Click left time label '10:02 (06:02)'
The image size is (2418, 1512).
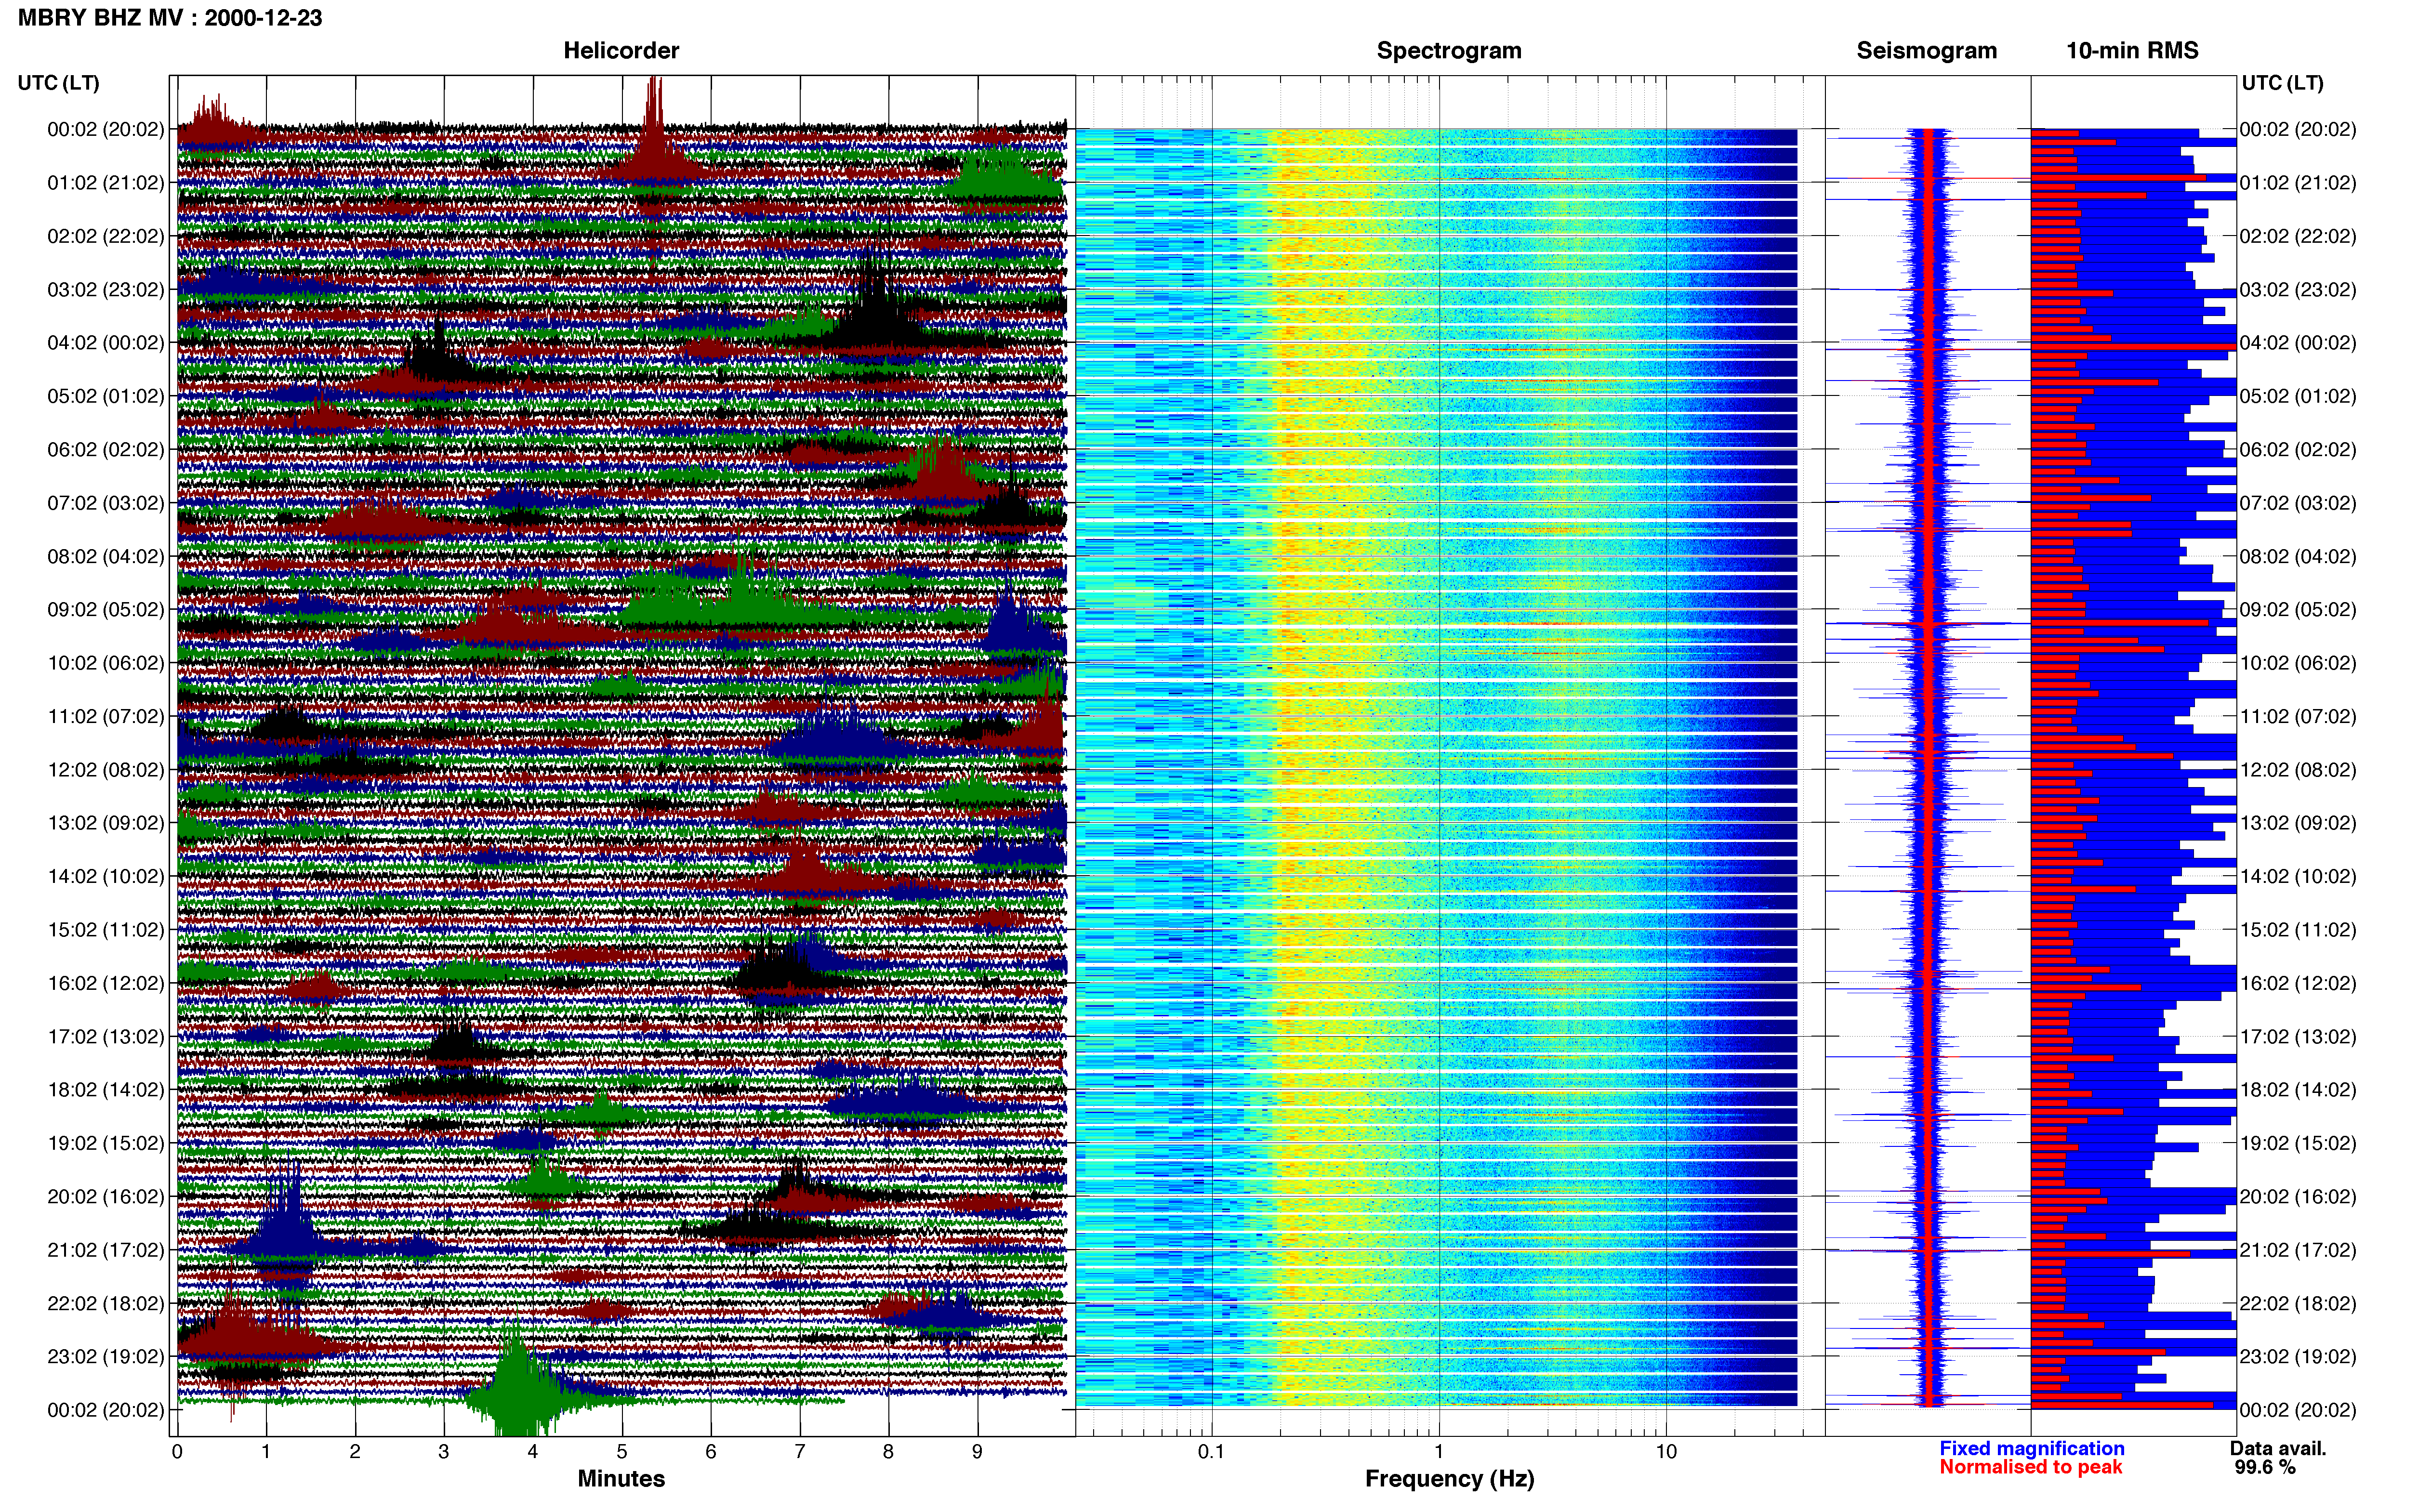pyautogui.click(x=106, y=662)
